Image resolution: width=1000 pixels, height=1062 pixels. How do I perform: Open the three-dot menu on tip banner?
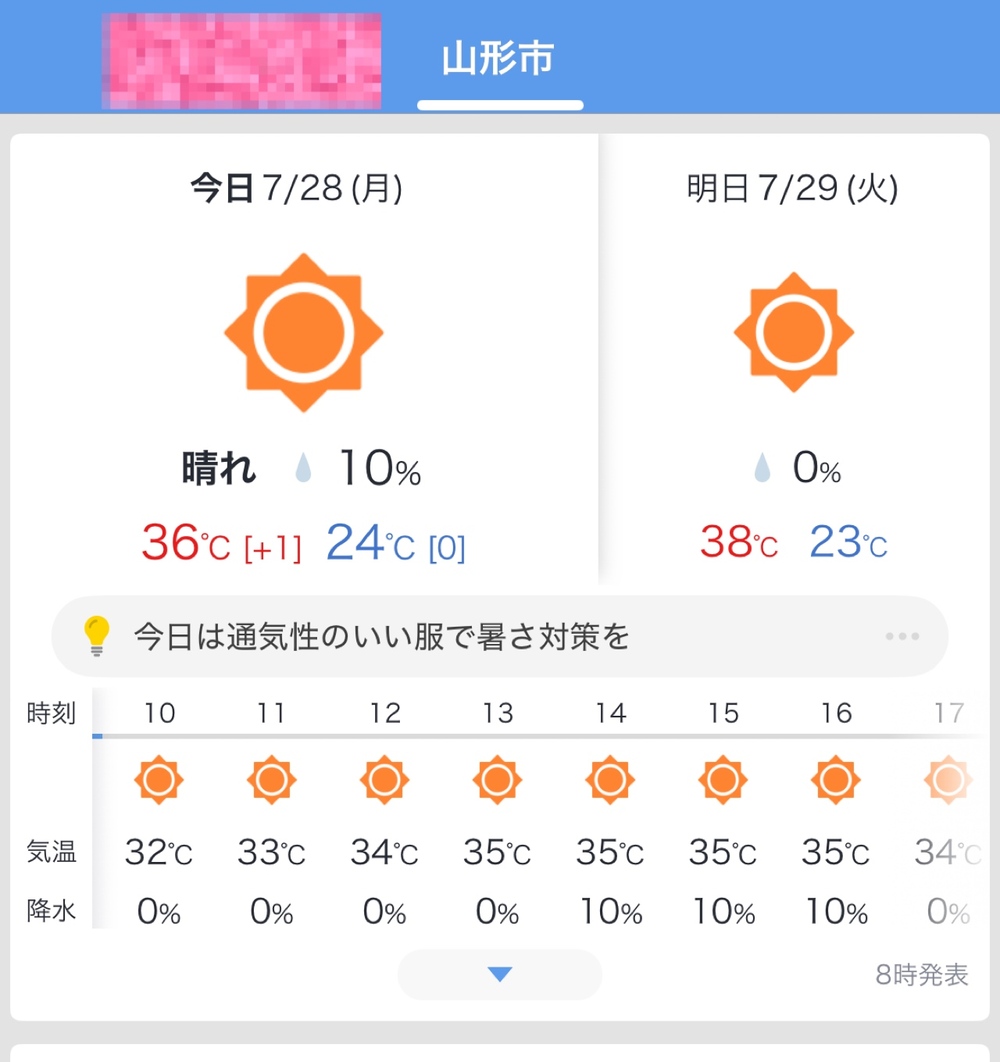(x=902, y=636)
